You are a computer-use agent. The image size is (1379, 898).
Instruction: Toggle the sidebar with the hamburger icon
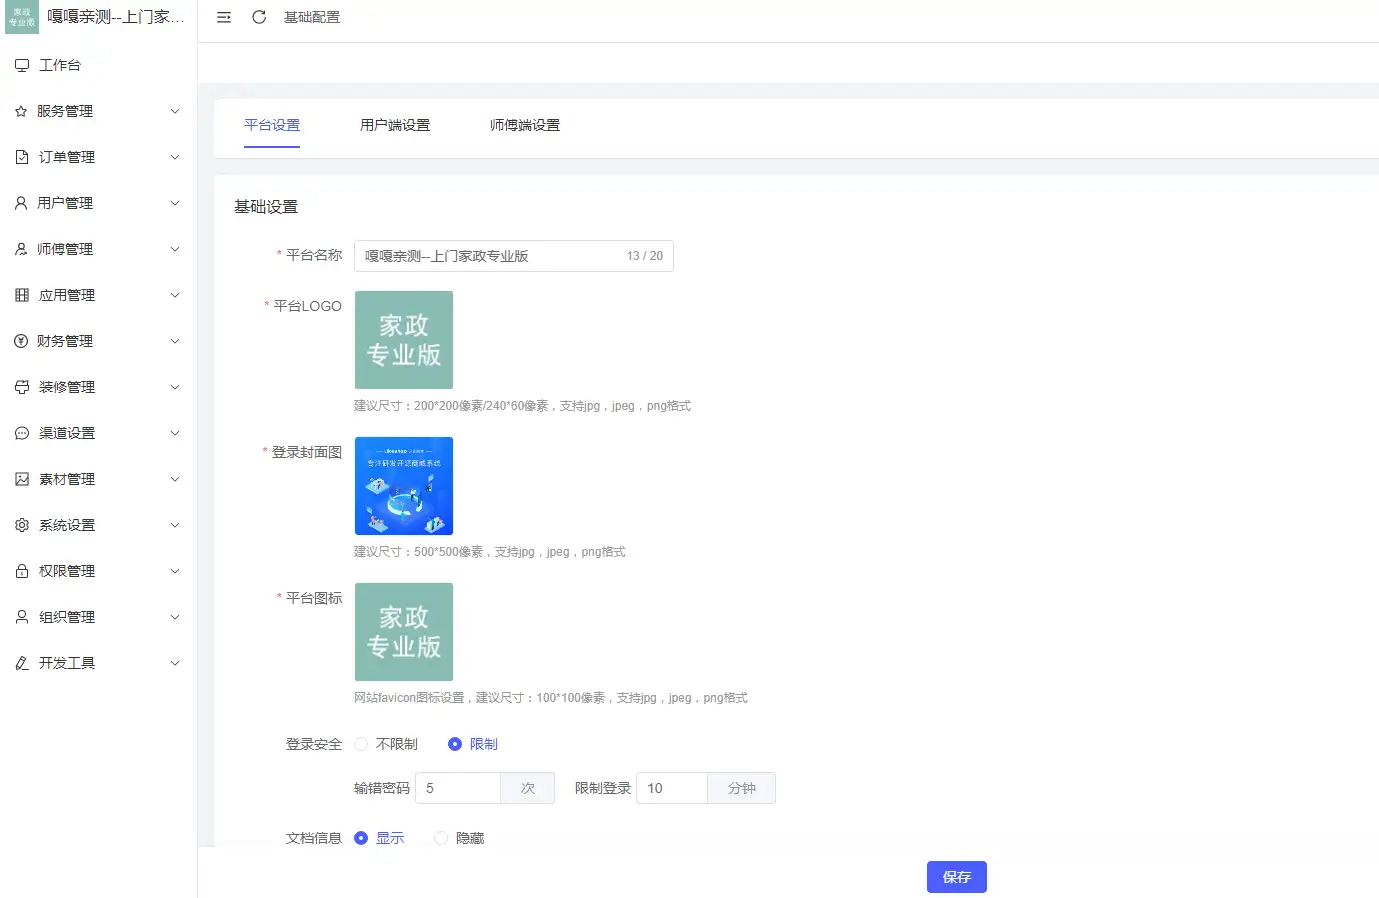[224, 17]
